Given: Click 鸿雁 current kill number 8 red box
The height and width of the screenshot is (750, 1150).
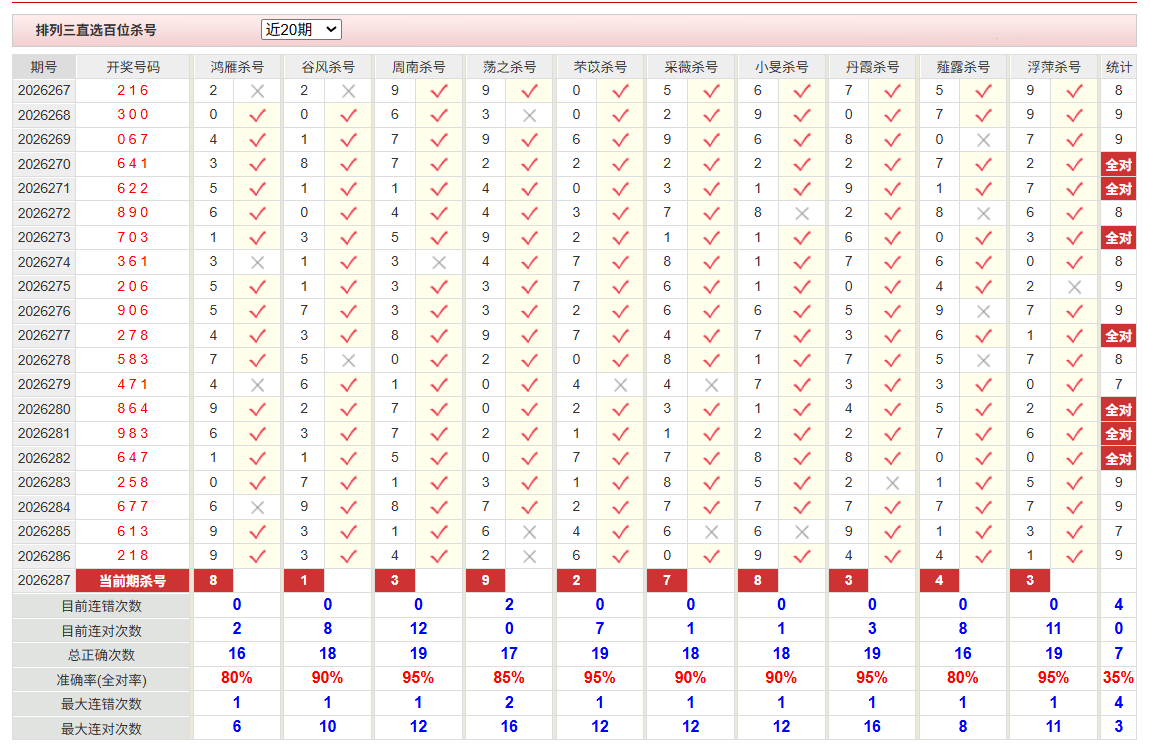Looking at the screenshot, I should point(213,581).
